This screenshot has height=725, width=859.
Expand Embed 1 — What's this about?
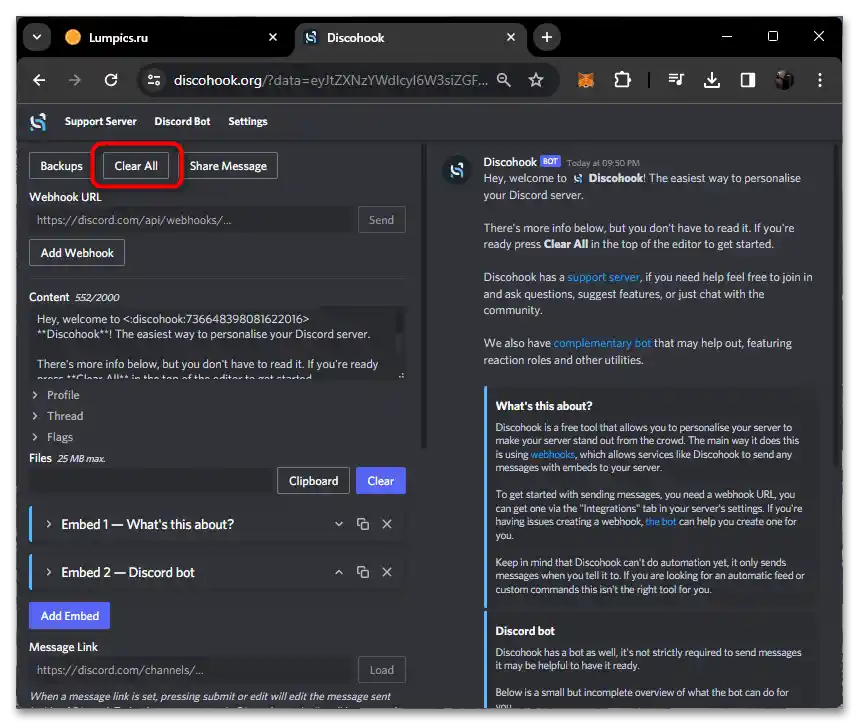pos(147,524)
